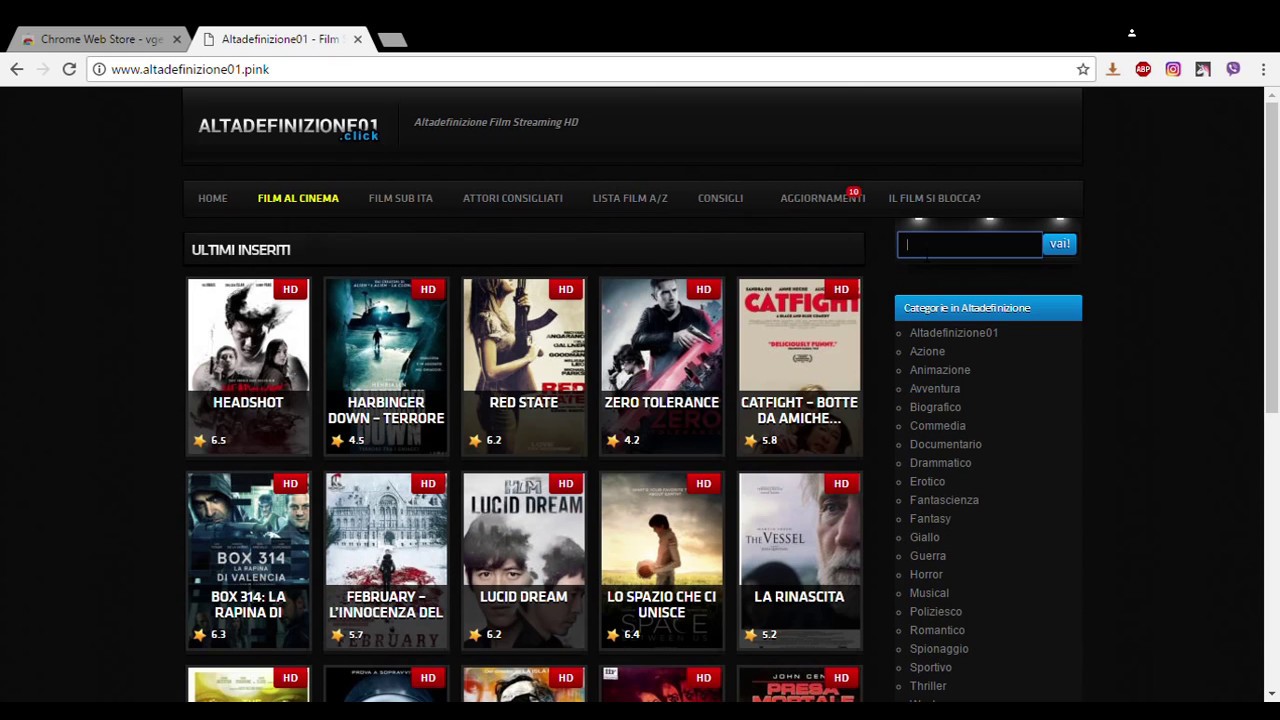Viewport: 1280px width, 720px height.
Task: Click the ALTADEFINIZIONE01 site logo
Action: click(x=288, y=127)
